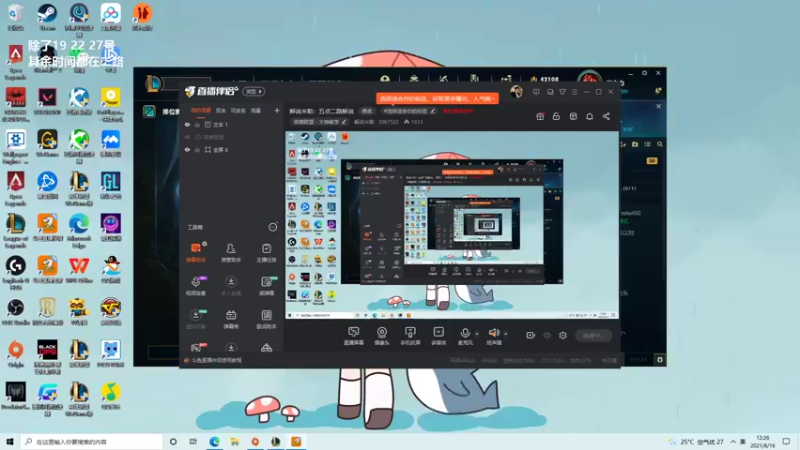Switch to the third scene tab
Screen dimensions: 800x450
tap(238, 110)
